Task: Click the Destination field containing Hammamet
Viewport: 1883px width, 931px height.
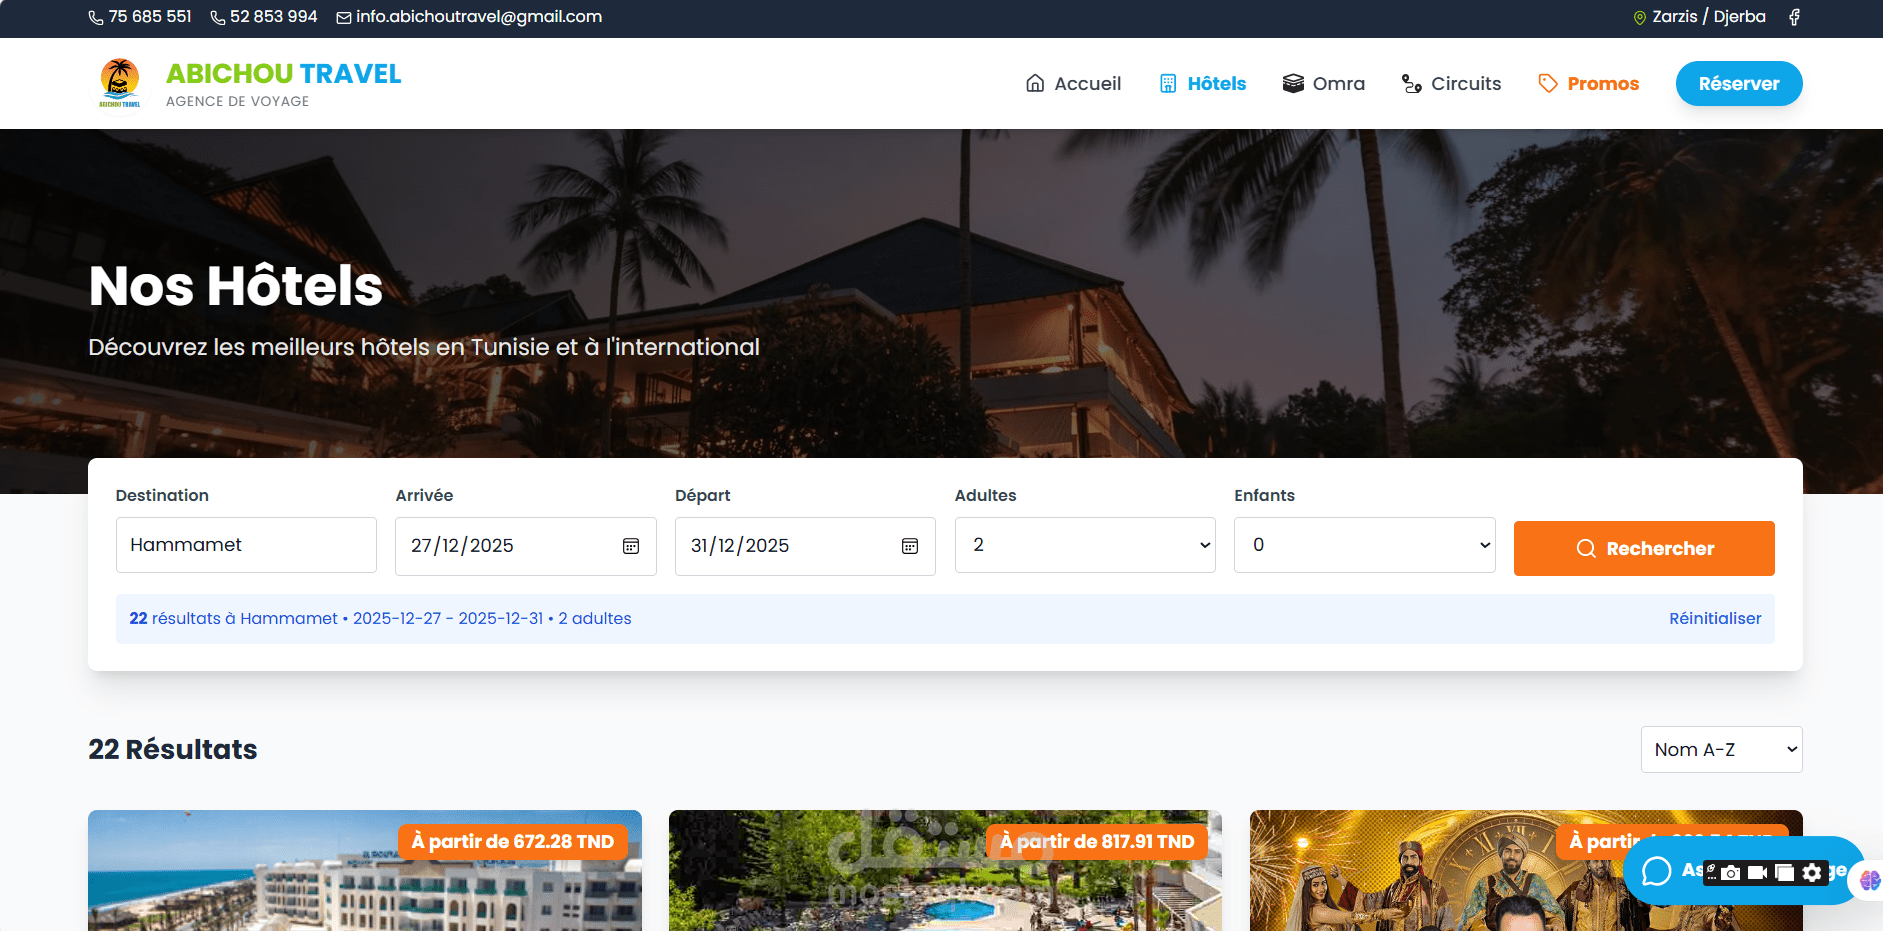Action: [246, 545]
